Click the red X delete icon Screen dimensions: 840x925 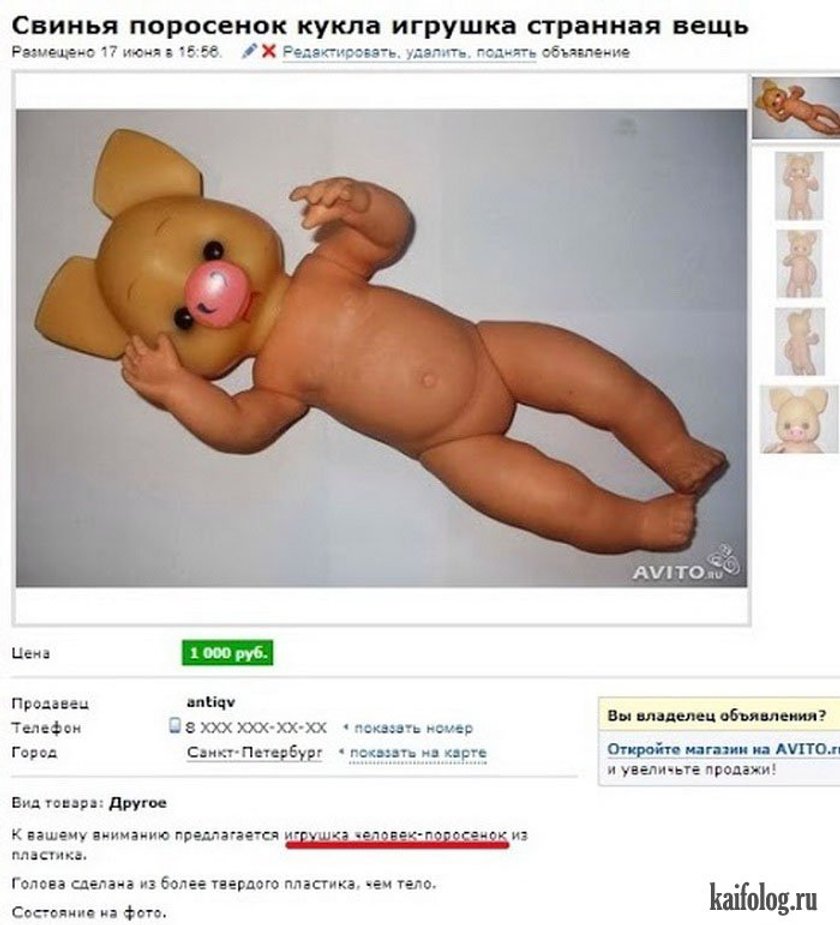tap(268, 51)
